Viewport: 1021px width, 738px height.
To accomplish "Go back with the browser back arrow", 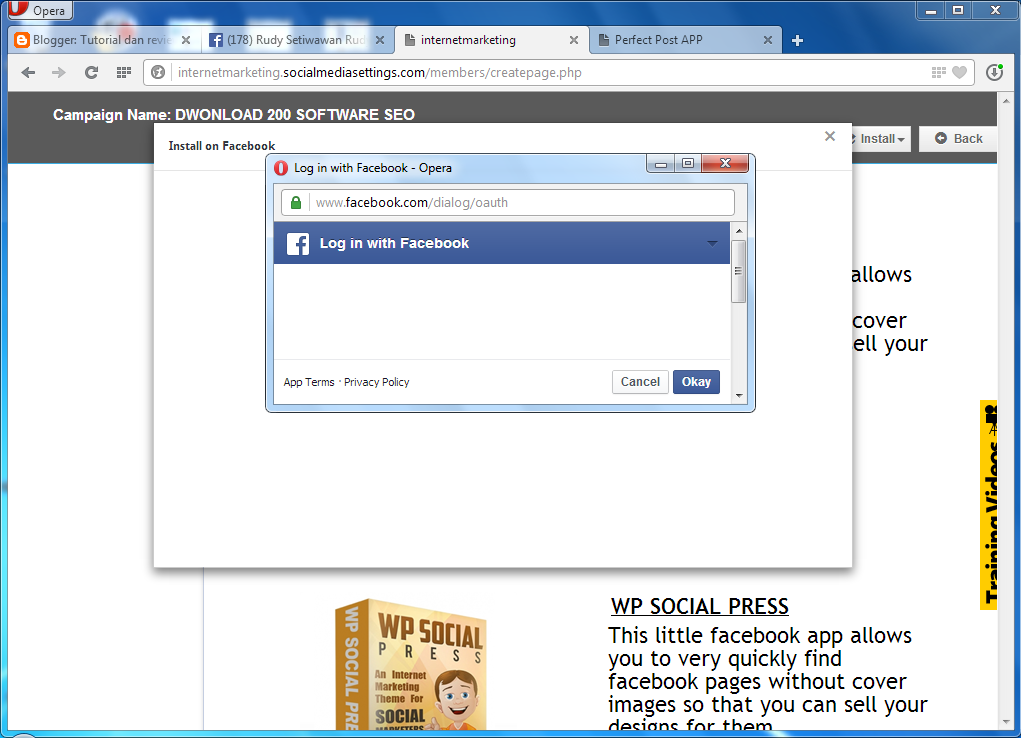I will [28, 72].
